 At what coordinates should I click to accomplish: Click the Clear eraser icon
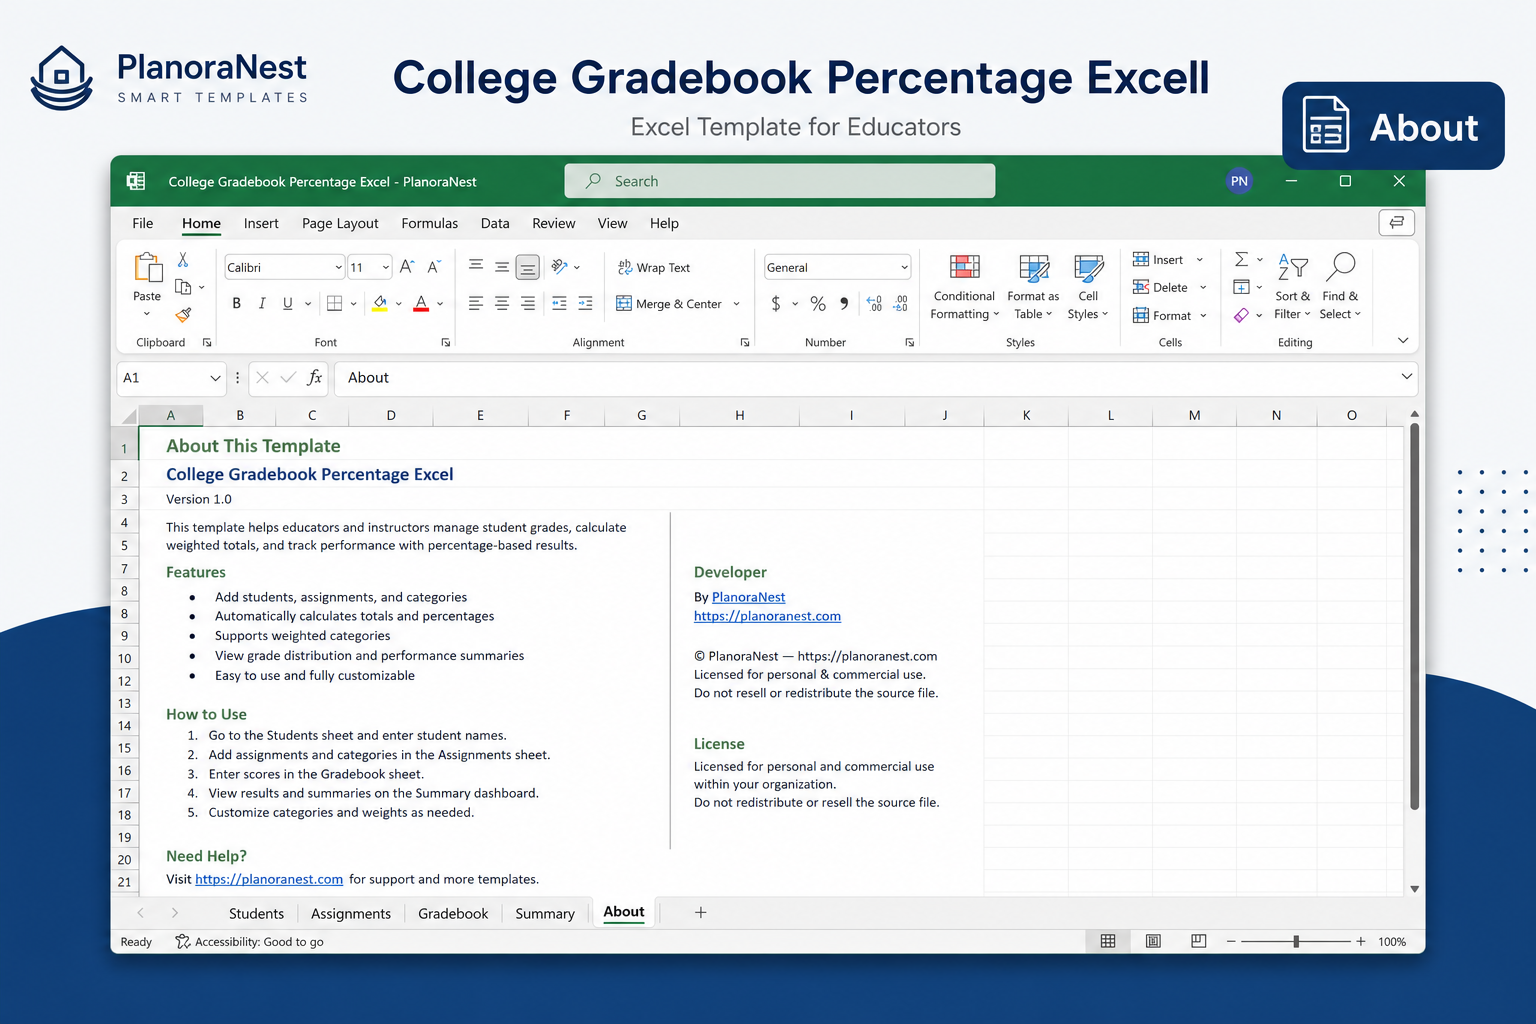point(1241,315)
